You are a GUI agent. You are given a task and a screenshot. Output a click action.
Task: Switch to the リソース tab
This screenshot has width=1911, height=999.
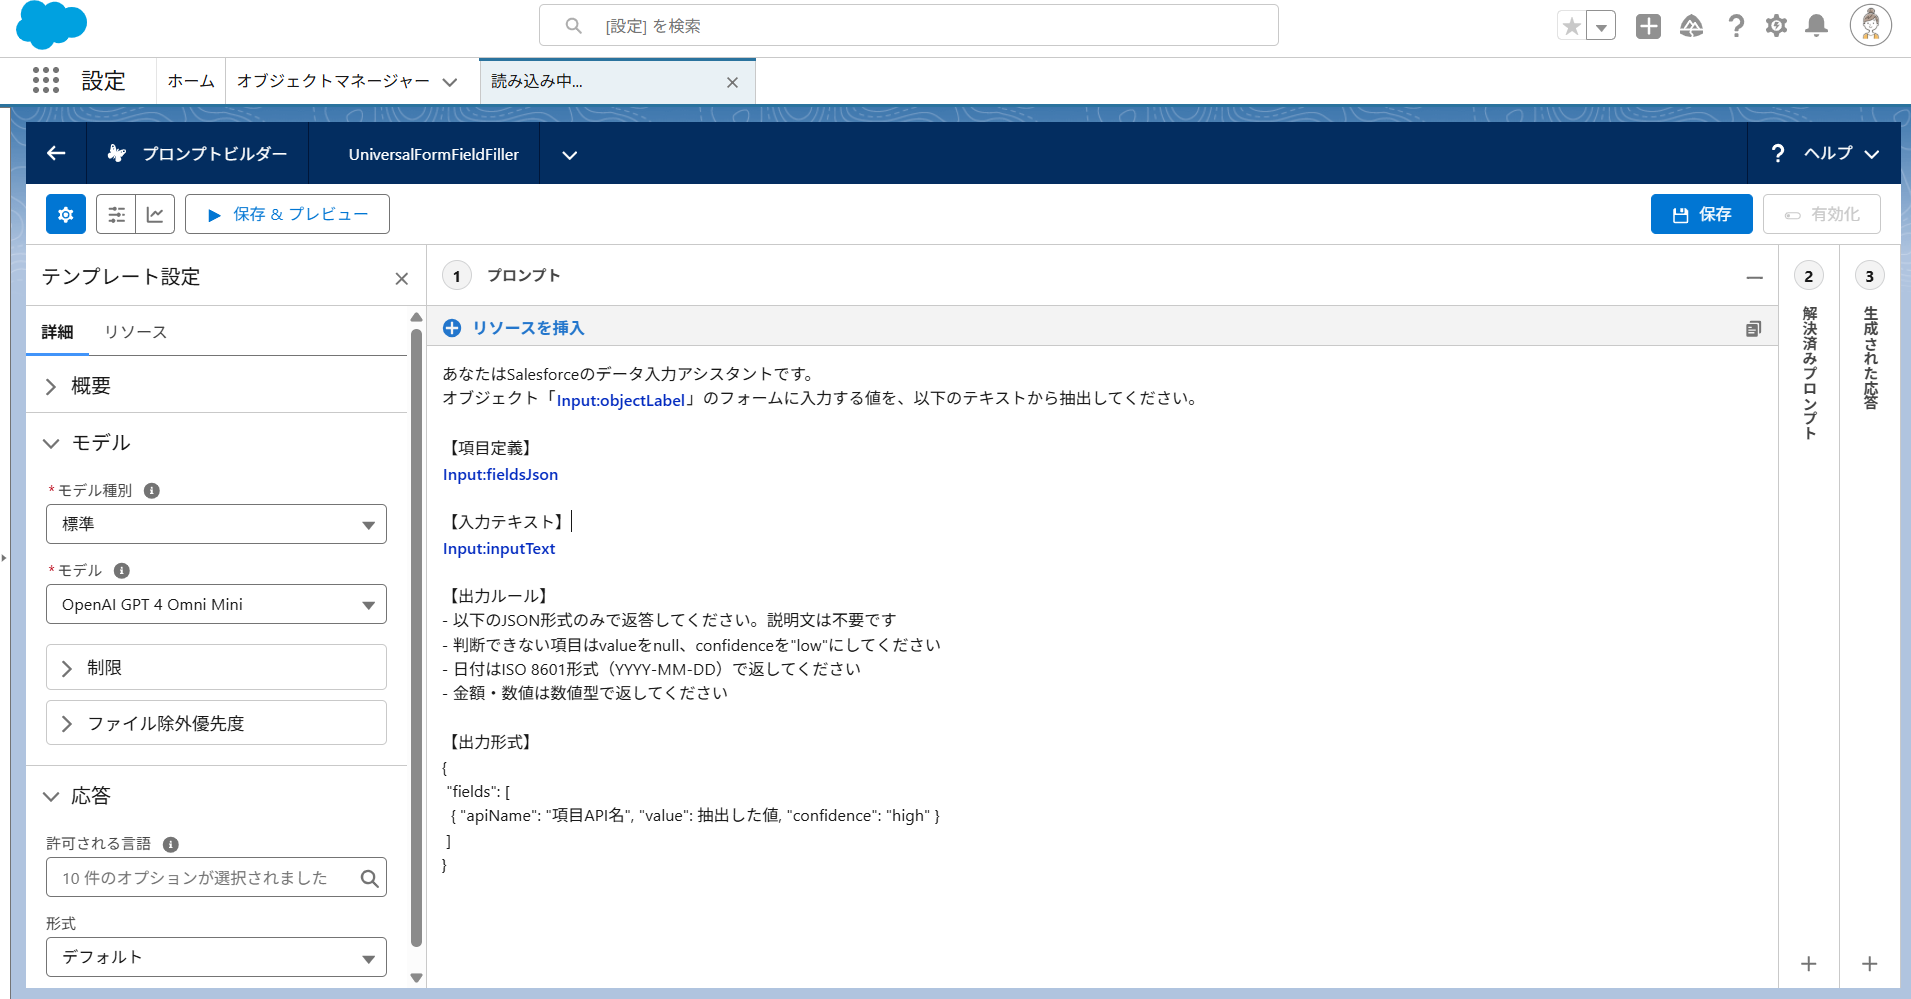point(135,332)
